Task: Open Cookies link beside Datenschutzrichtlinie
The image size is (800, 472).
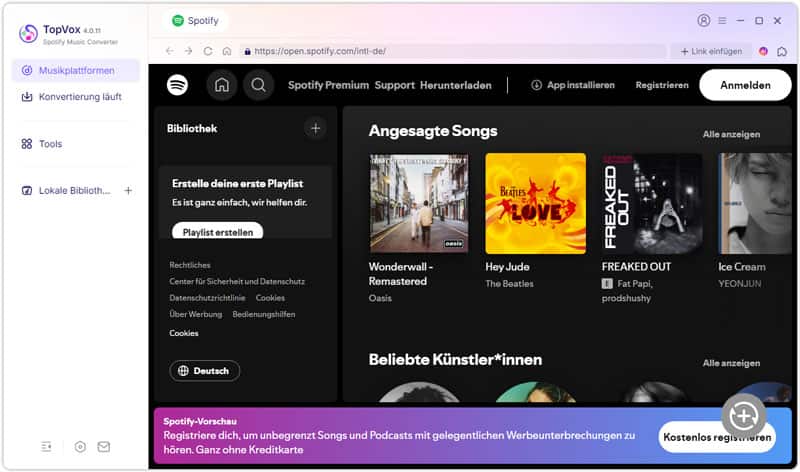Action: click(x=270, y=297)
